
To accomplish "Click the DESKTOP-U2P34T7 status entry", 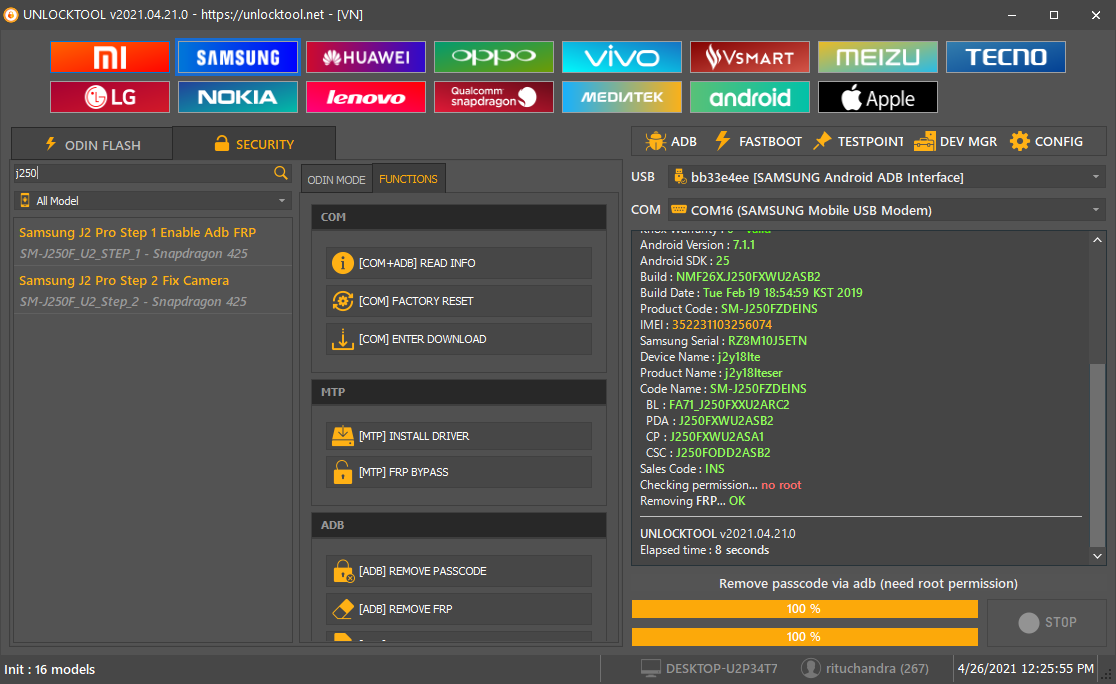I will 710,668.
